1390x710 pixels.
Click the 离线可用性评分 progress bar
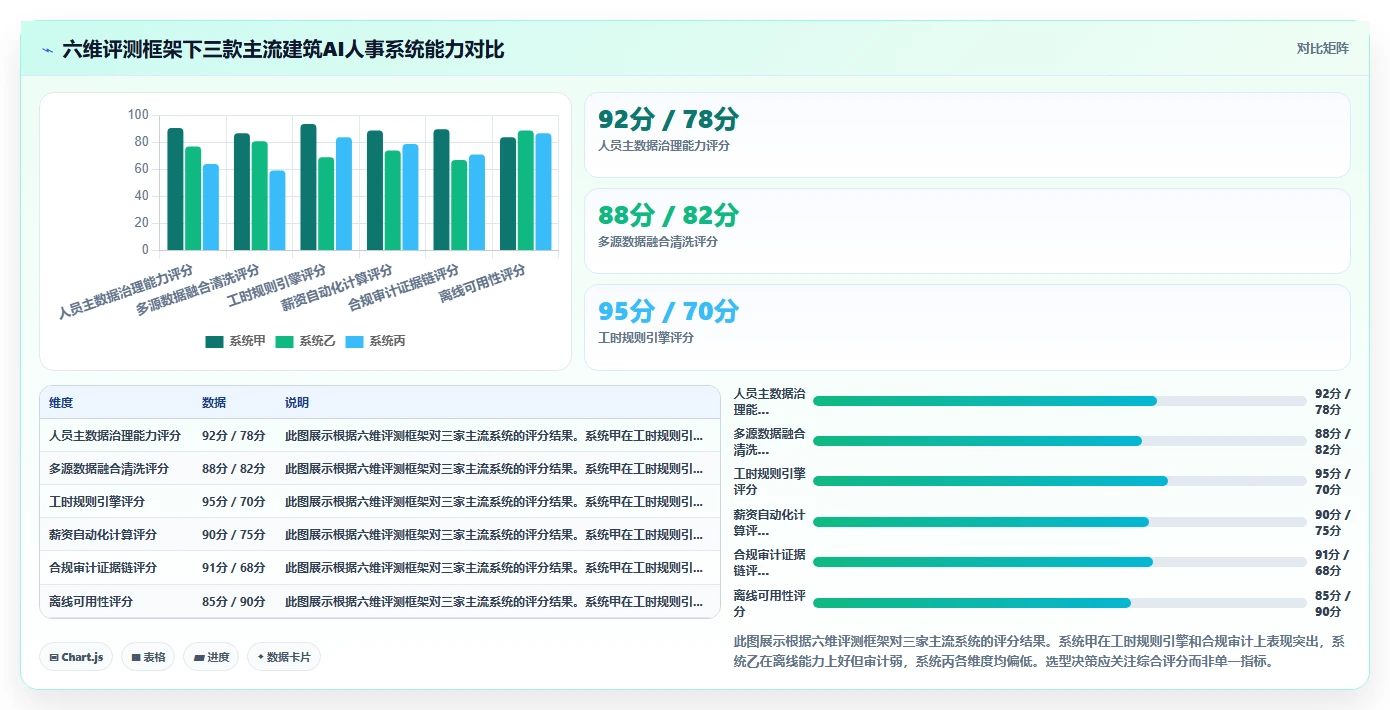[x=1060, y=603]
